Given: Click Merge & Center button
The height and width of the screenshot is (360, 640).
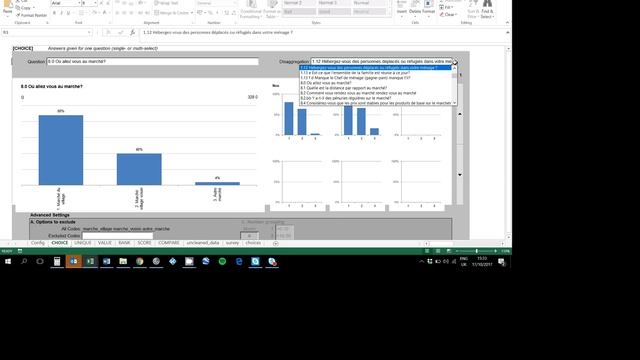Looking at the screenshot, I should [x=173, y=13].
